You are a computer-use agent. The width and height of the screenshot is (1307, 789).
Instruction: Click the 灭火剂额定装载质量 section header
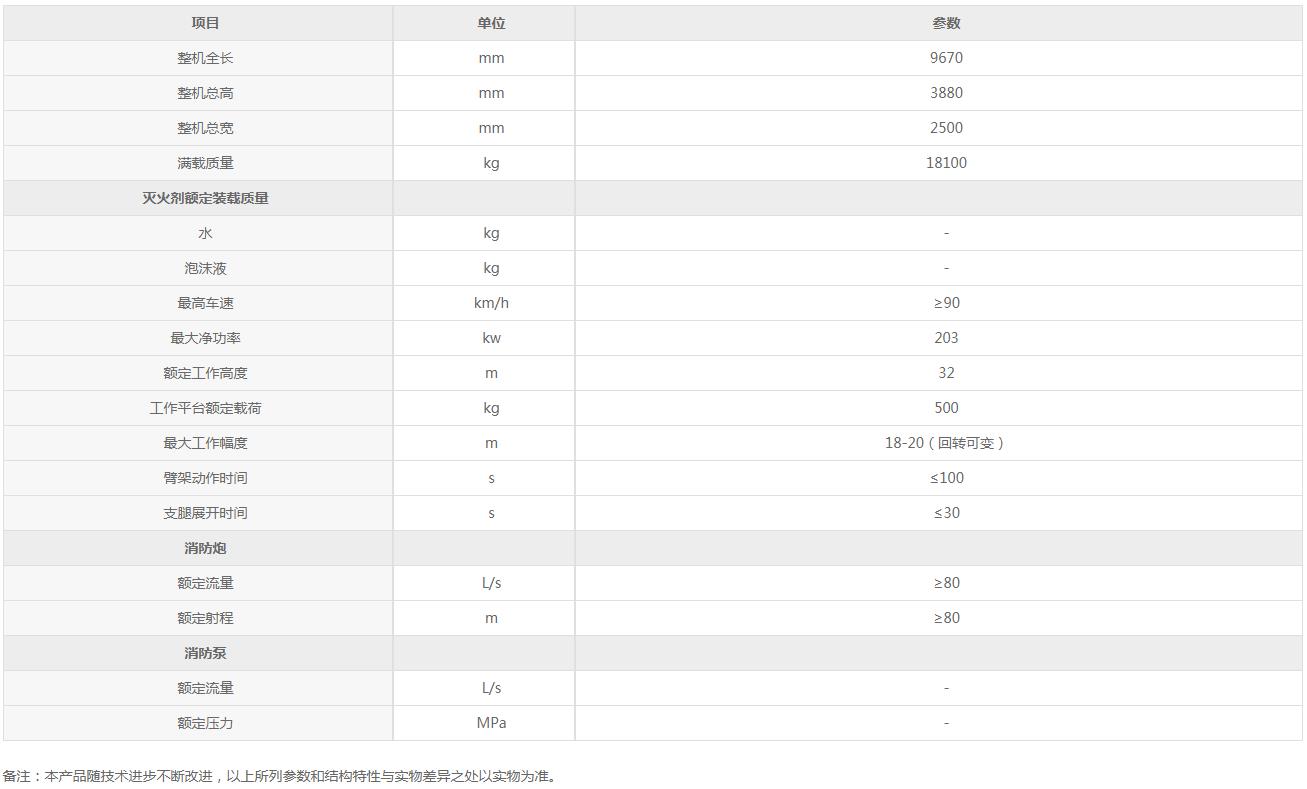[205, 198]
